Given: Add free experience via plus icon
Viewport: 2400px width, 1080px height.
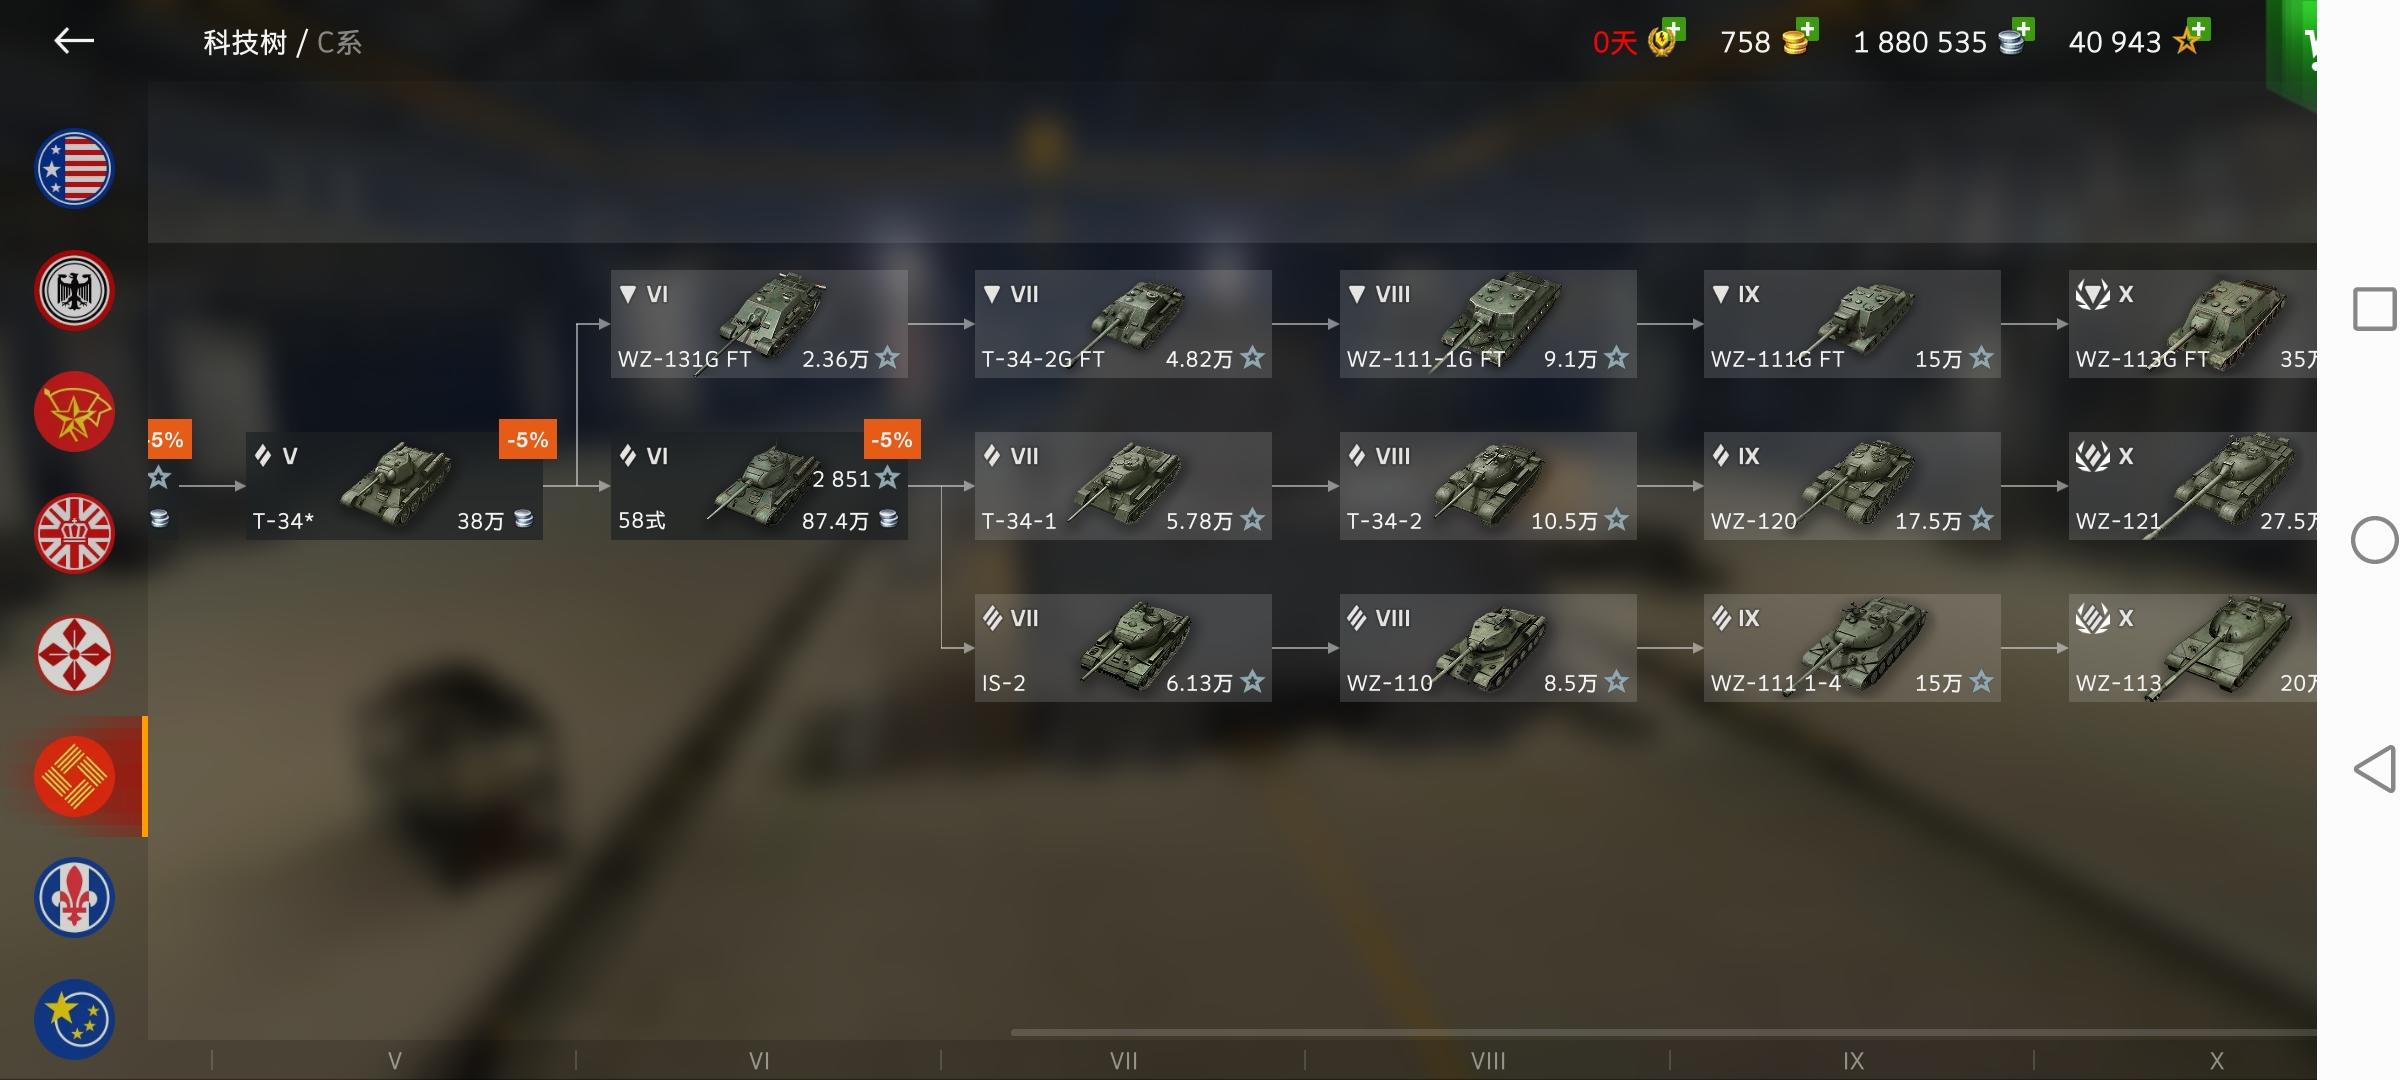Looking at the screenshot, I should click(2196, 28).
